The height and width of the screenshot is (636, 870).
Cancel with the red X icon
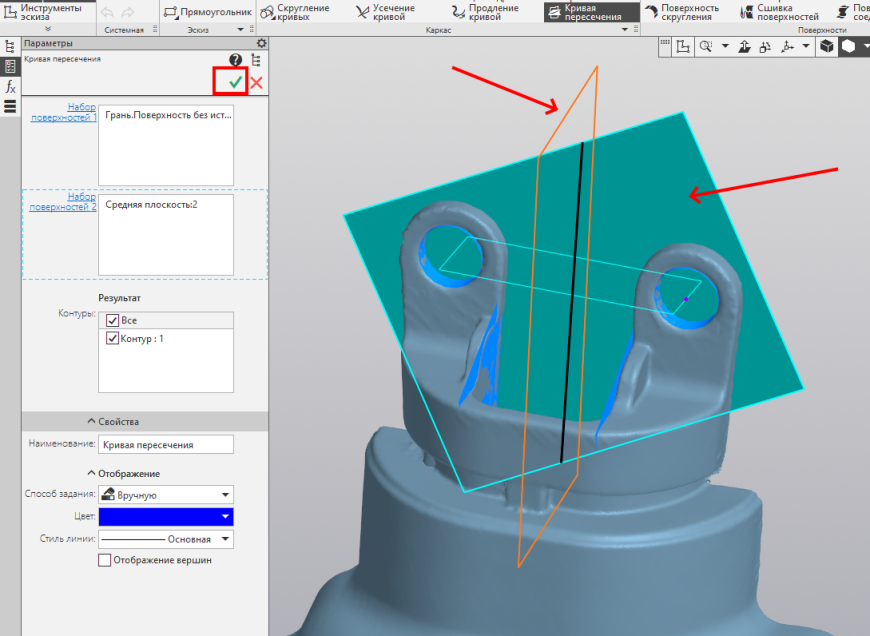tap(256, 83)
